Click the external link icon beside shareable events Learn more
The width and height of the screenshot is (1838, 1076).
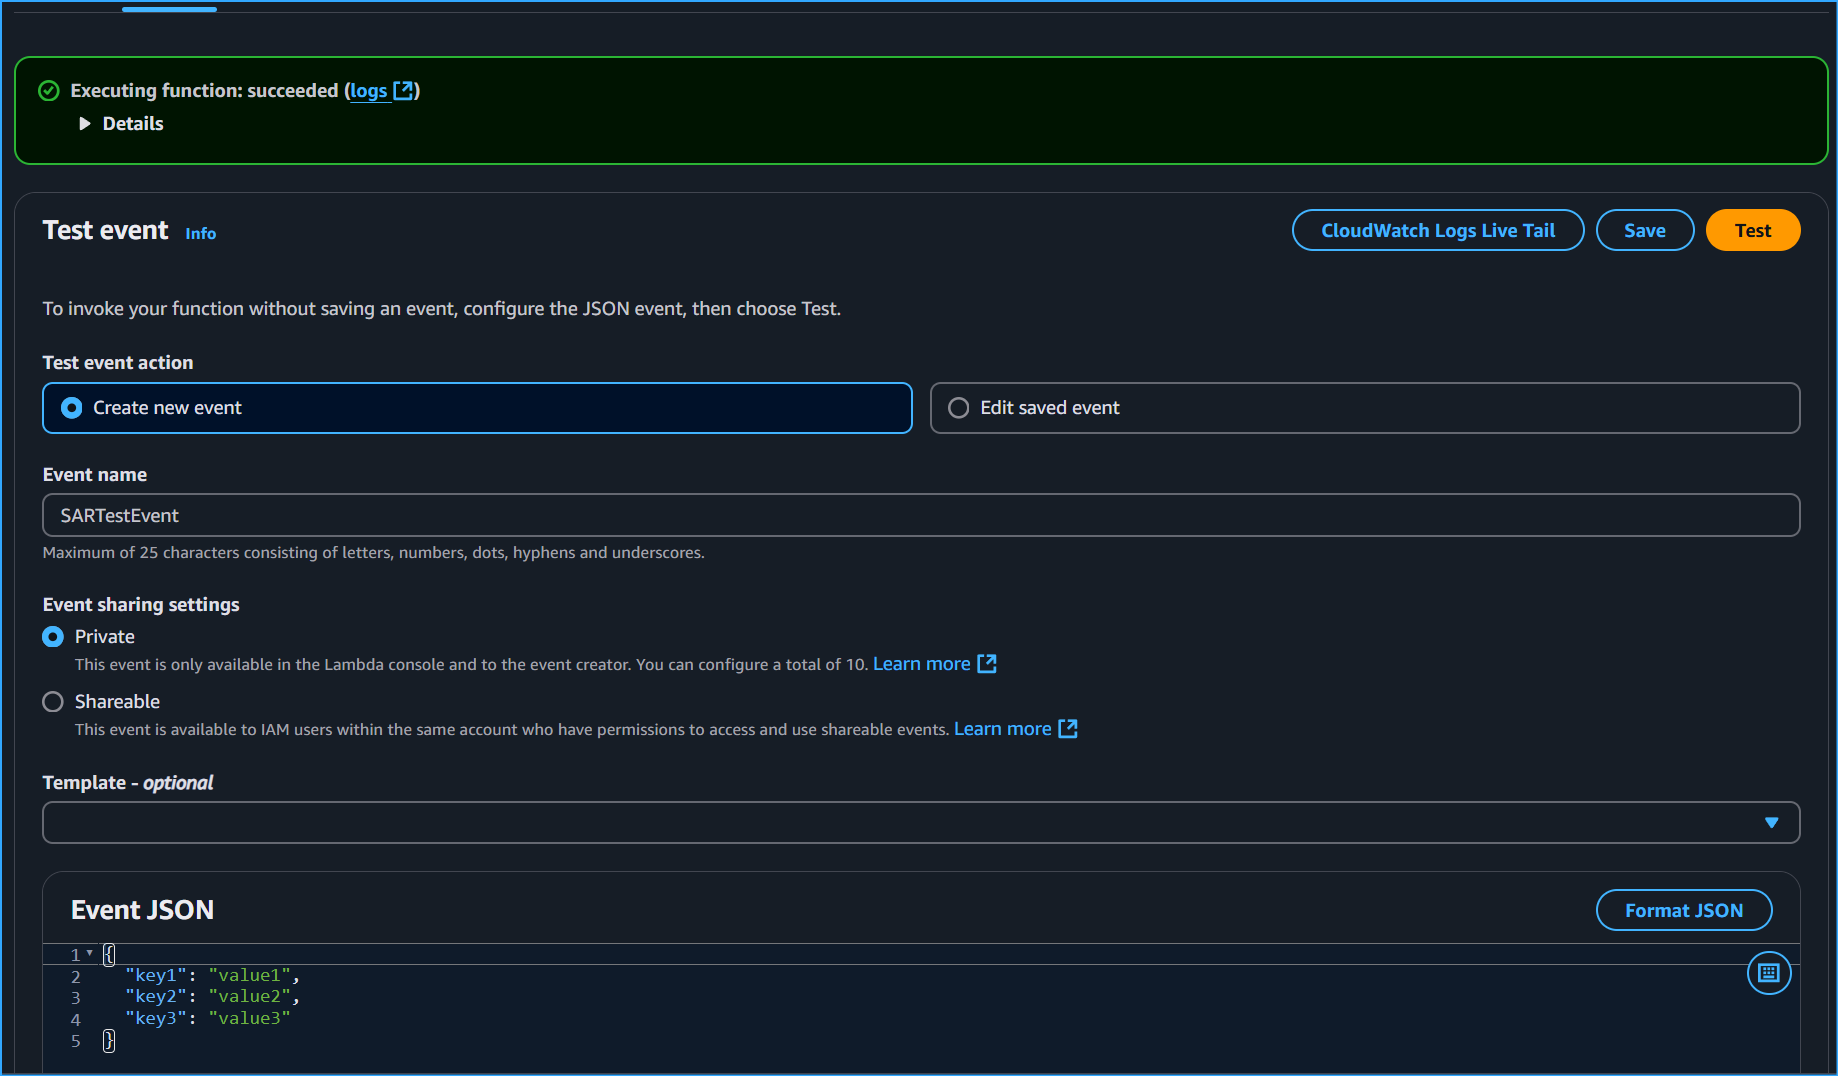pos(1067,728)
